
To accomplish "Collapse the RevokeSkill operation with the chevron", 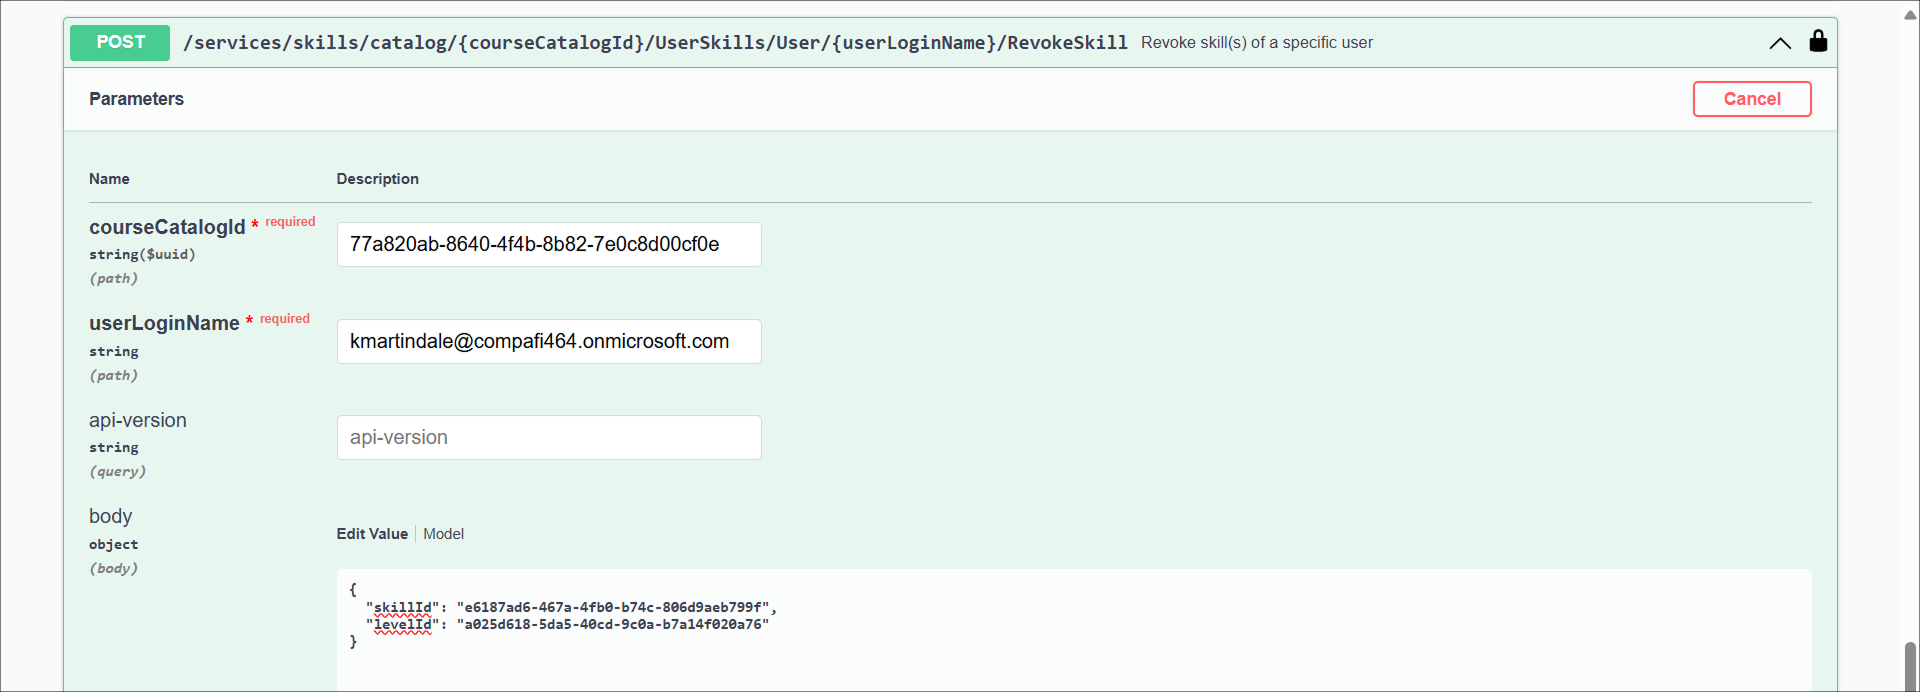I will point(1780,43).
